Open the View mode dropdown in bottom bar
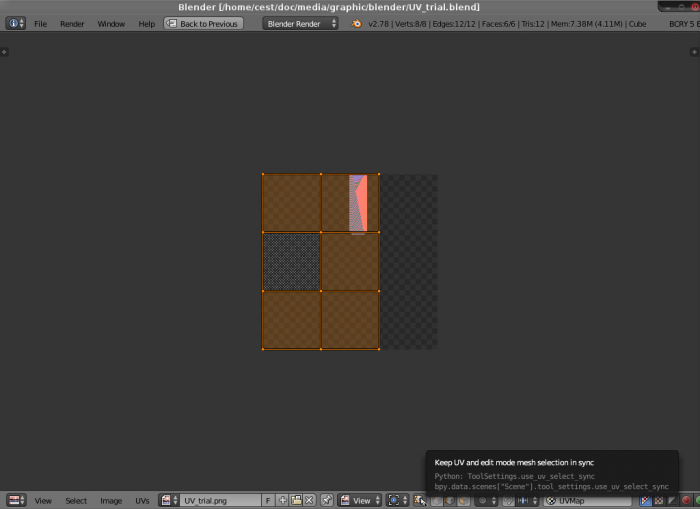The width and height of the screenshot is (700, 509). pos(360,500)
